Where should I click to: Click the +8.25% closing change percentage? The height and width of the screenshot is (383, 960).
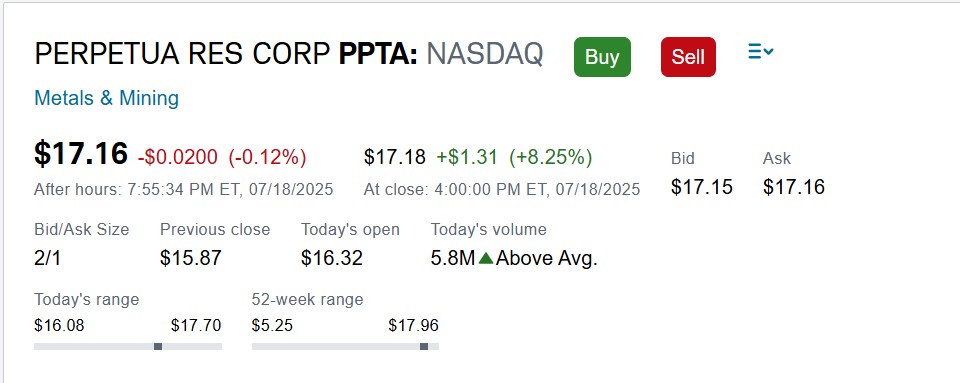point(550,157)
